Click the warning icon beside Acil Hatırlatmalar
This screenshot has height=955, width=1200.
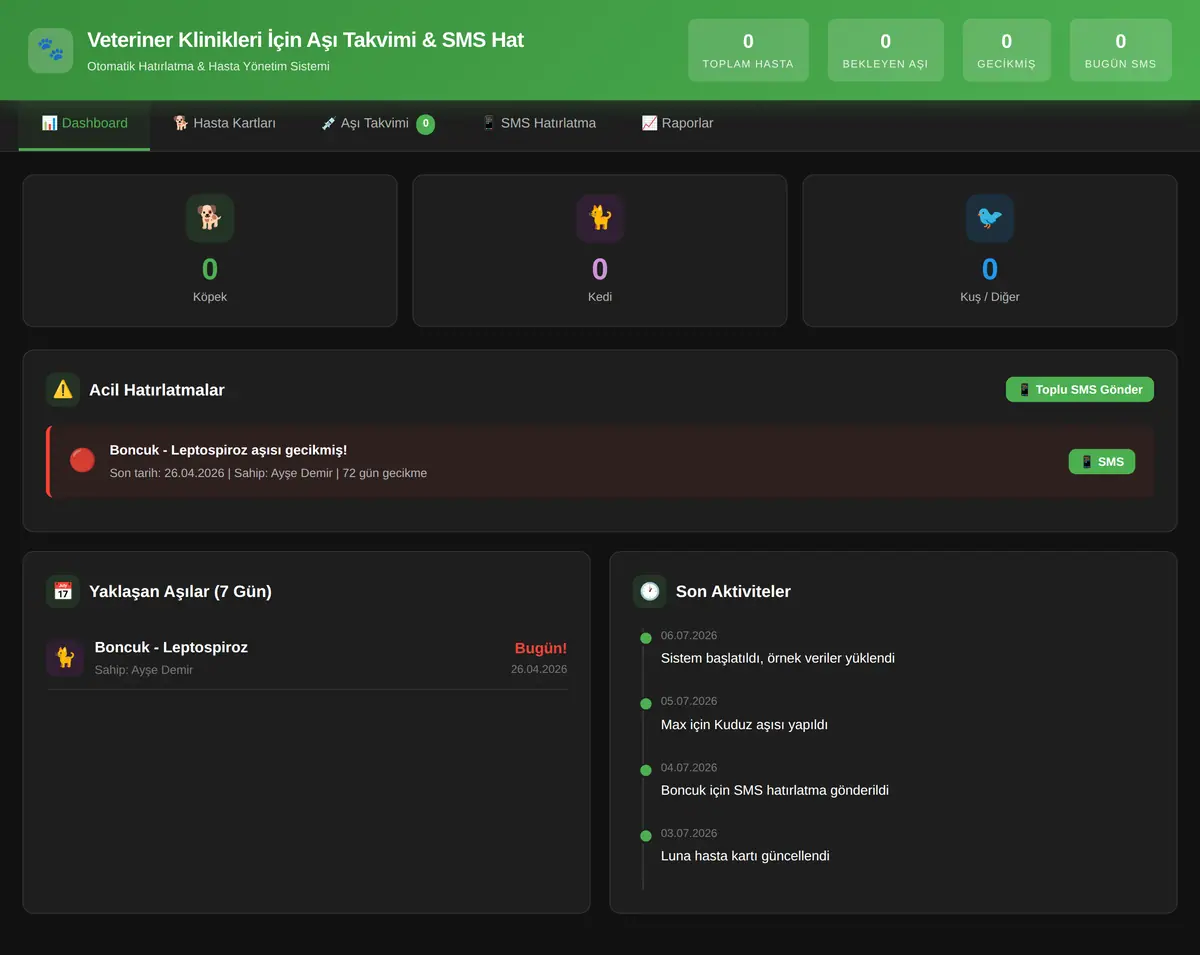[63, 390]
